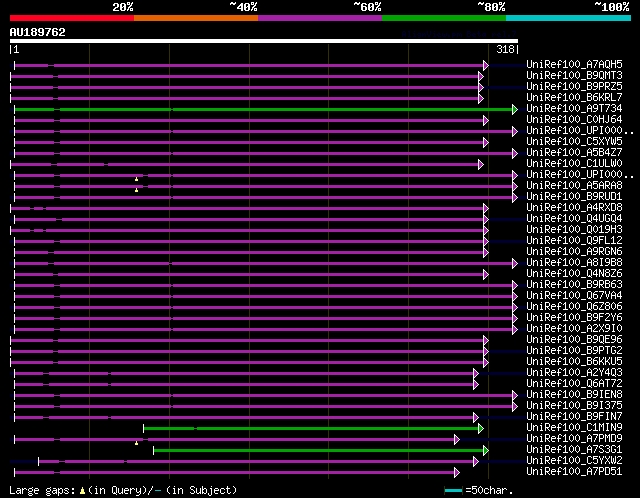Click the AU189762 query name label
Image resolution: width=640 pixels, height=498 pixels.
38,32
